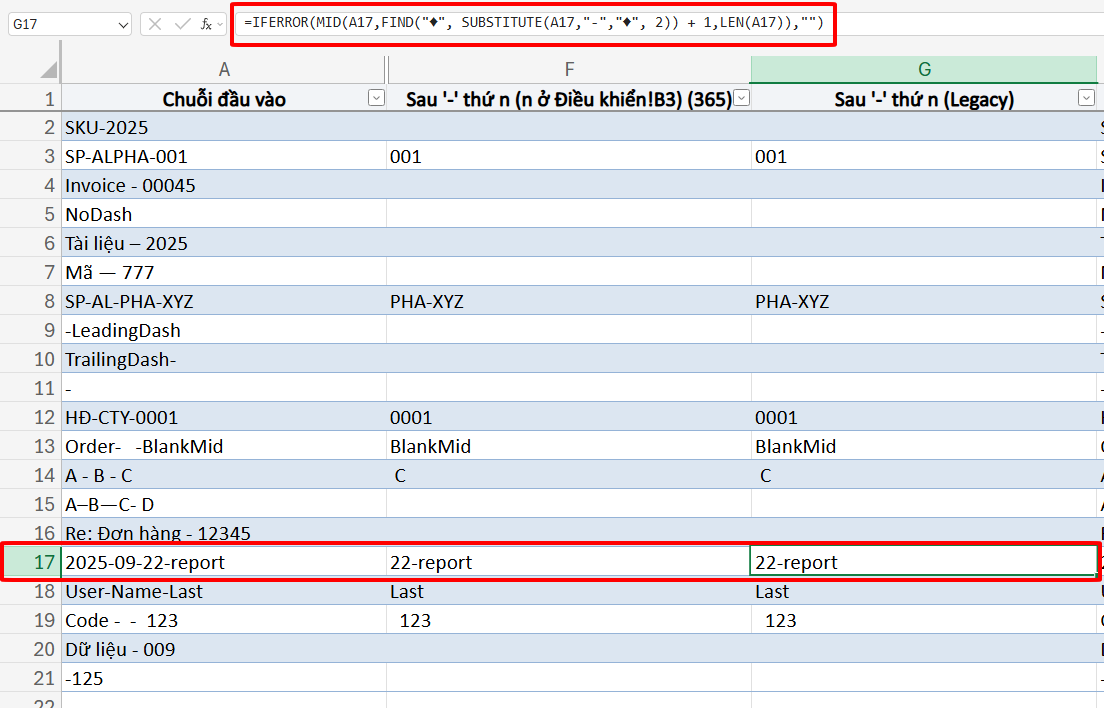Click the Enter checkmark formula bar icon
The image size is (1104, 708).
coord(182,24)
